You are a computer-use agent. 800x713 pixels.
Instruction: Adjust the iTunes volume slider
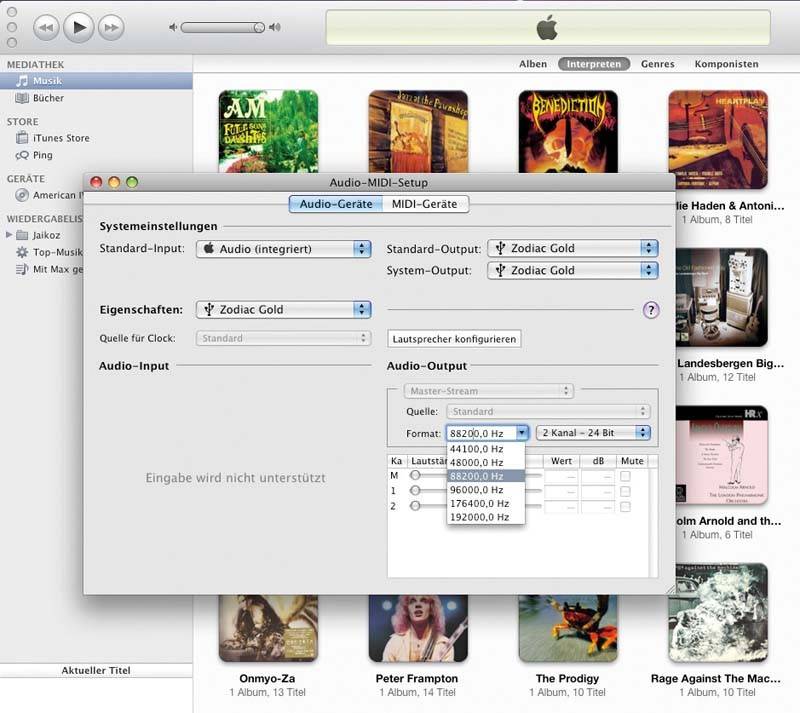pyautogui.click(x=223, y=27)
